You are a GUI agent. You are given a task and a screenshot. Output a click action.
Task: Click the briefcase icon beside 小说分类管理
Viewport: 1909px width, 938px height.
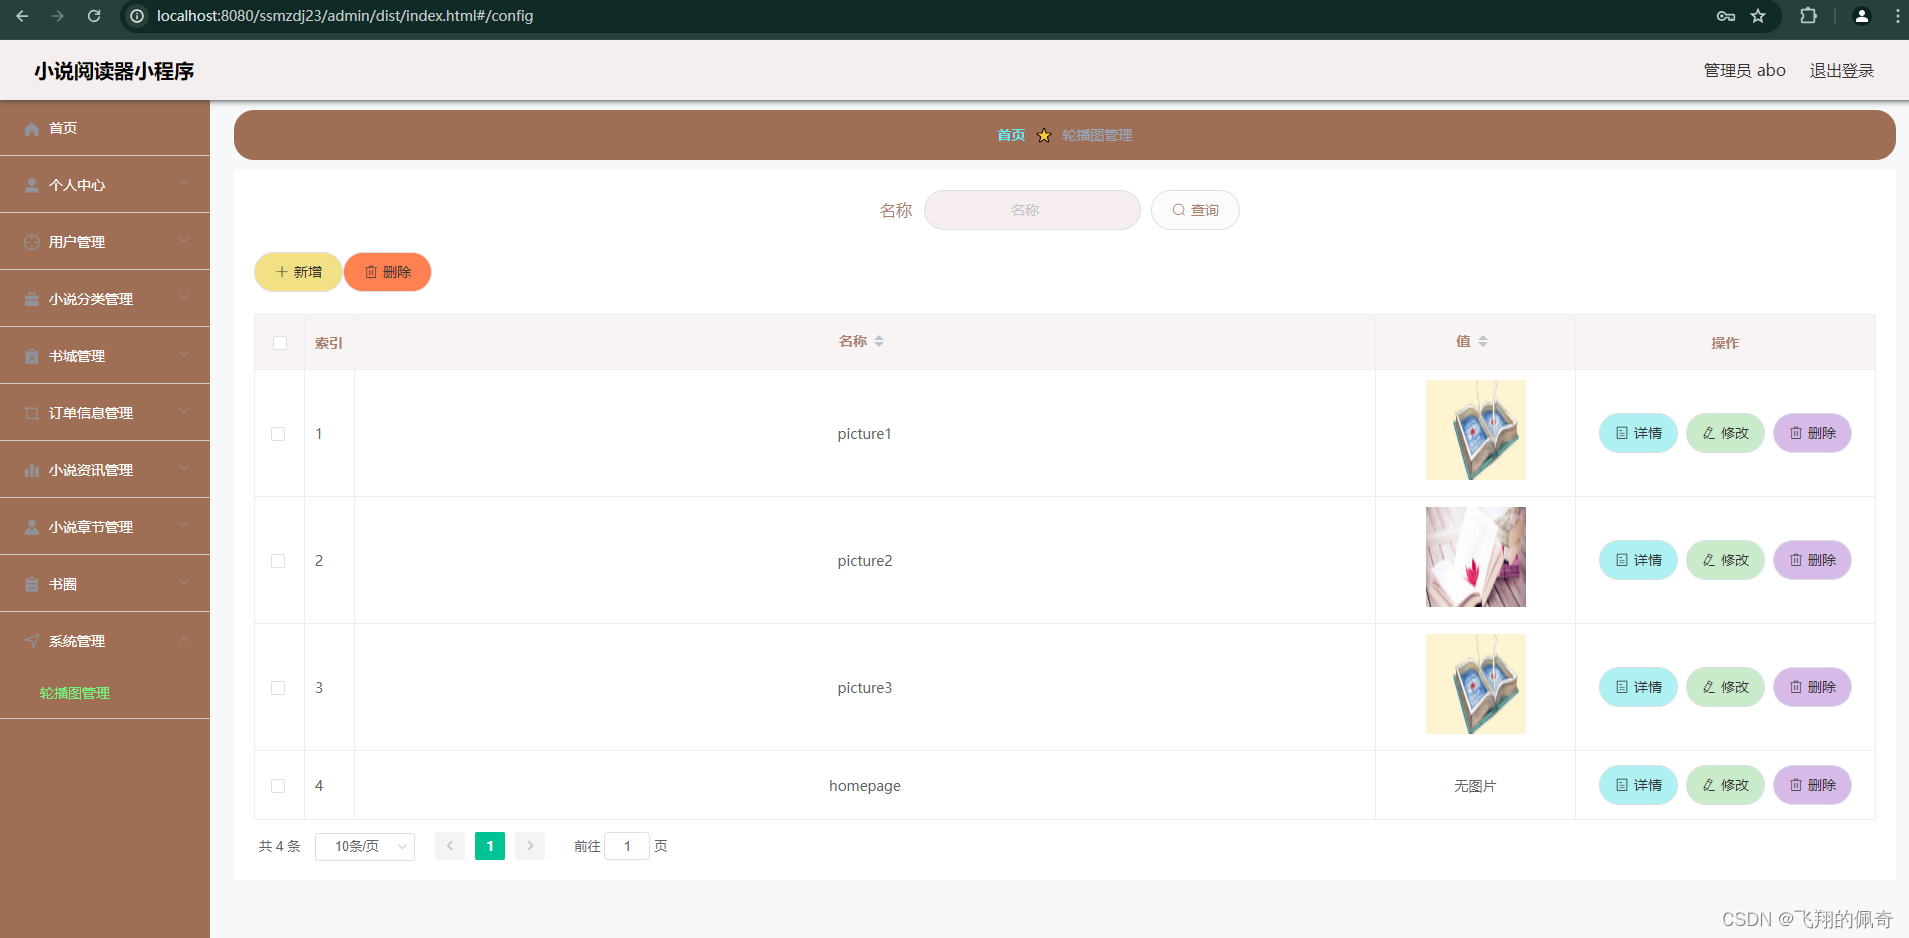[32, 300]
